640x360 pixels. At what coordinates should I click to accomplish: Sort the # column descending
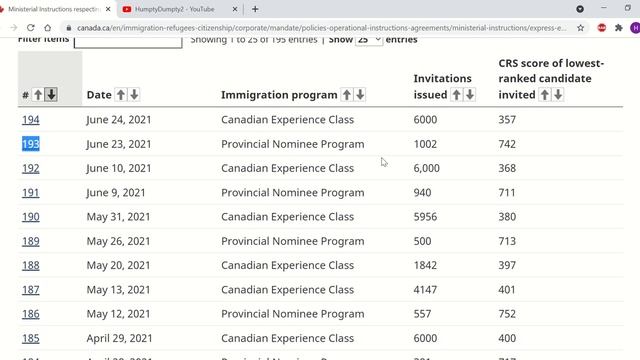pos(51,95)
